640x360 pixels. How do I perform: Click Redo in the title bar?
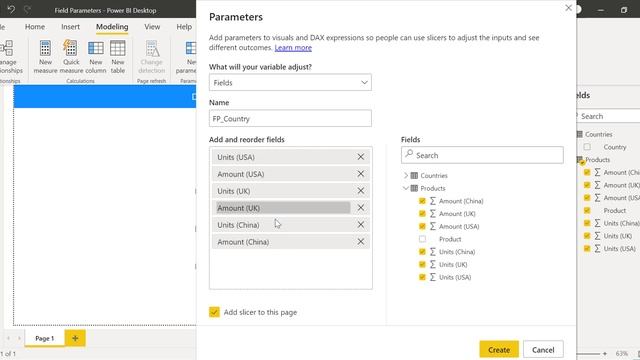coord(27,9)
